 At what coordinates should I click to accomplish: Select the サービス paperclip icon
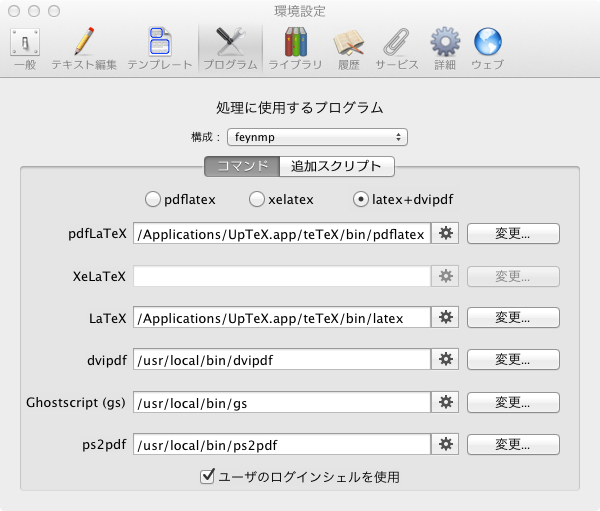click(396, 48)
